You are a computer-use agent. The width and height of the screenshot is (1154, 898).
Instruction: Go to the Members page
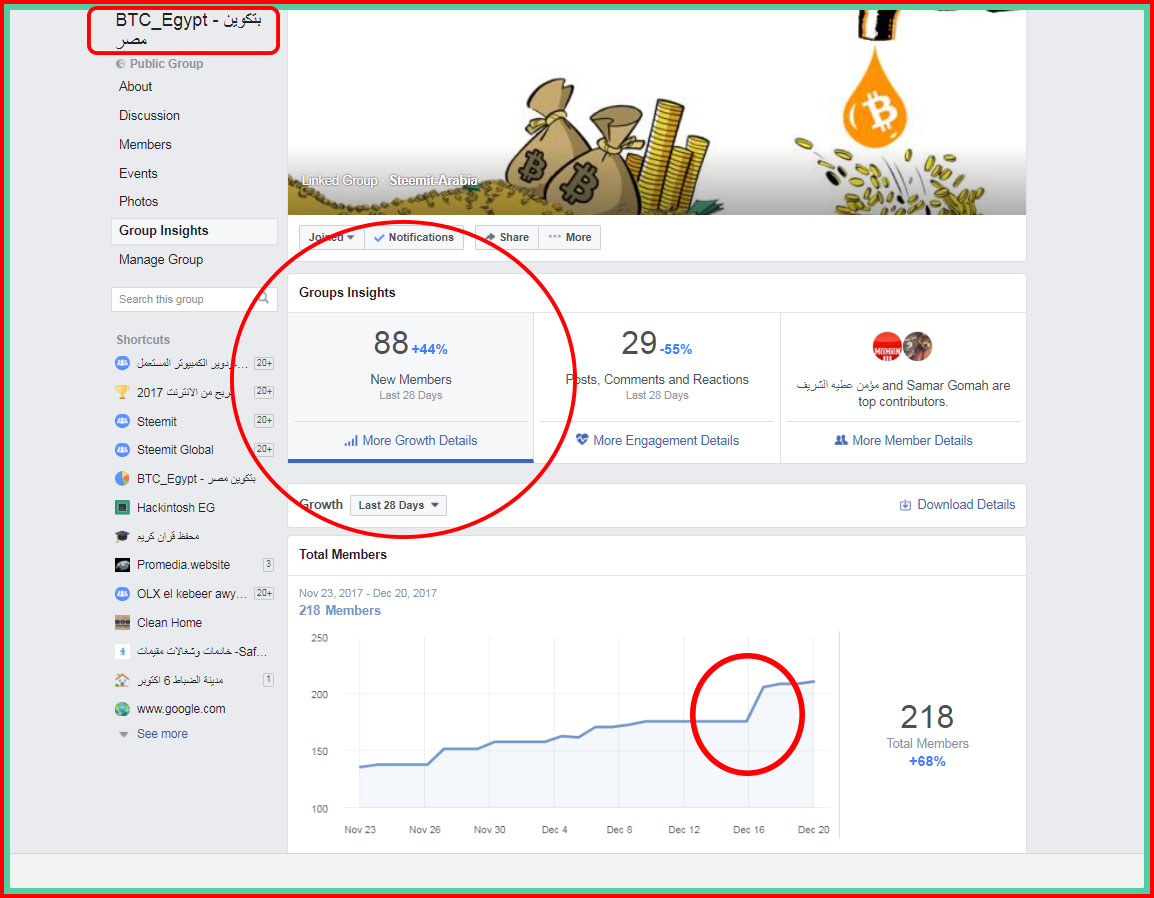pos(145,144)
